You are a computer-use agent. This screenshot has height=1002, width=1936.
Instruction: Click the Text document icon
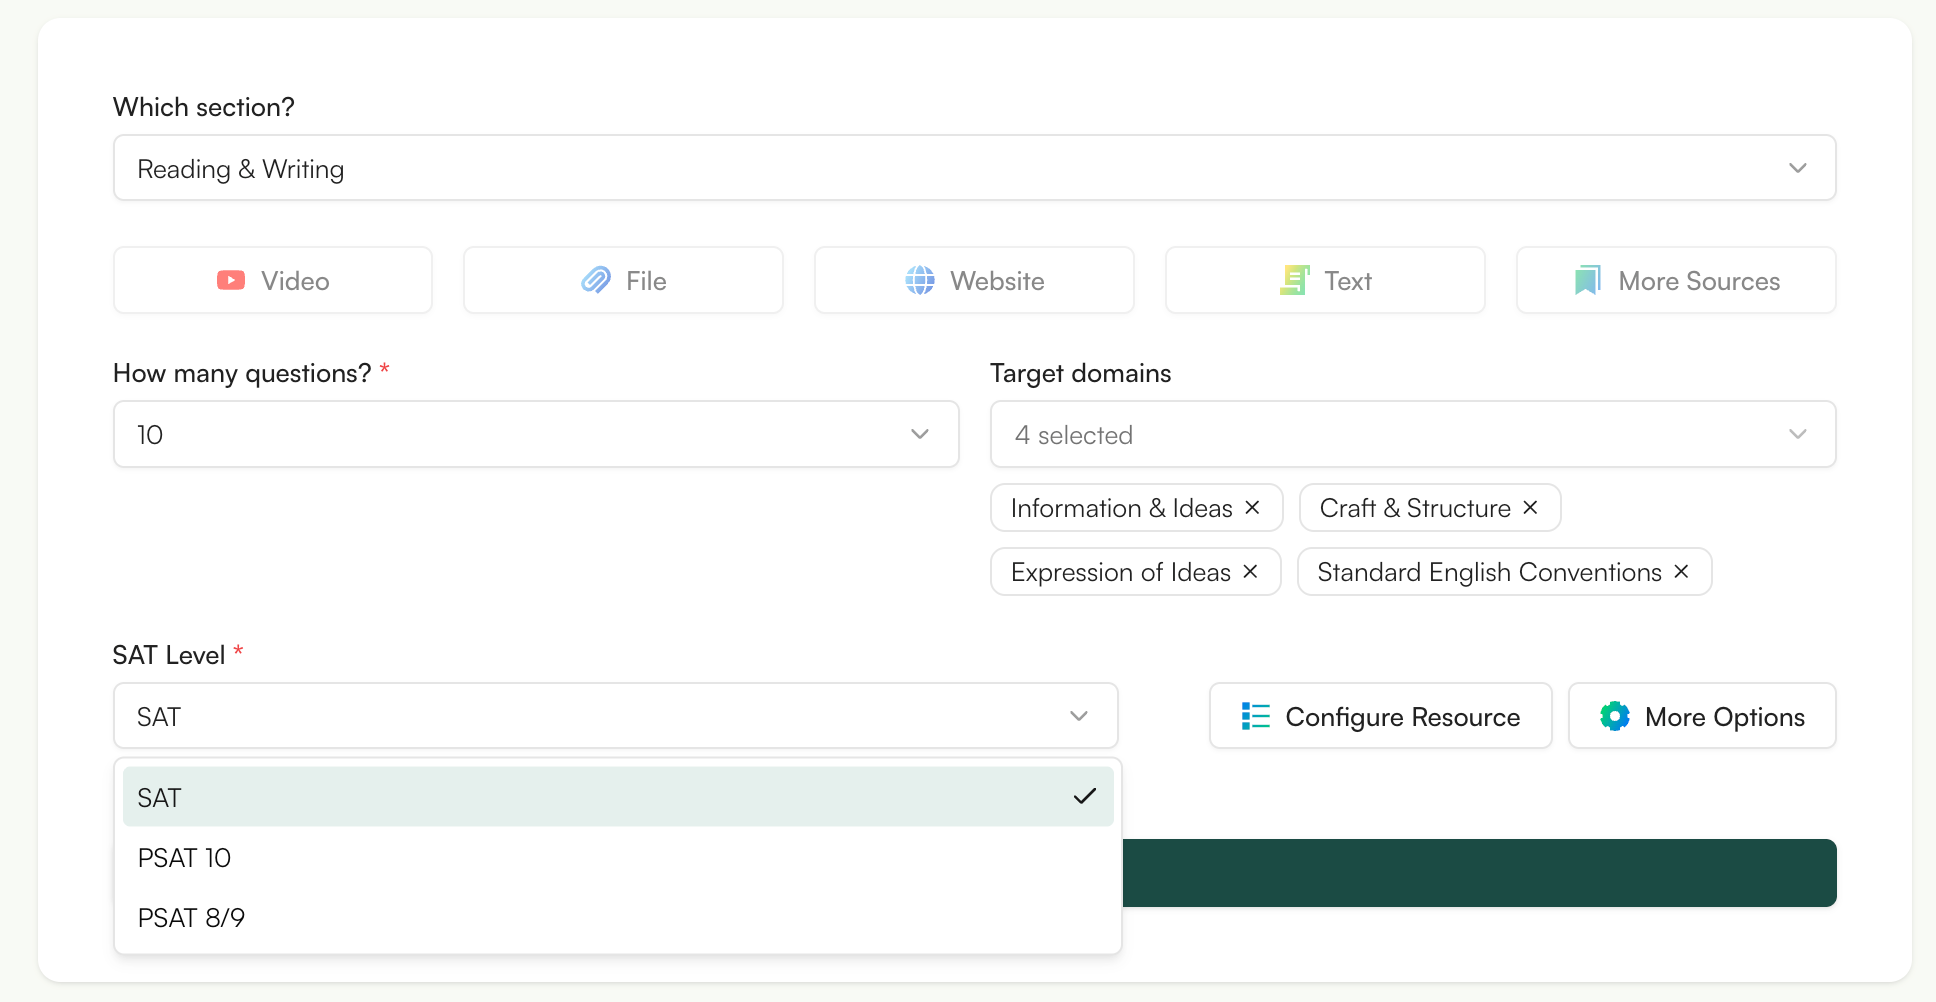tap(1294, 280)
